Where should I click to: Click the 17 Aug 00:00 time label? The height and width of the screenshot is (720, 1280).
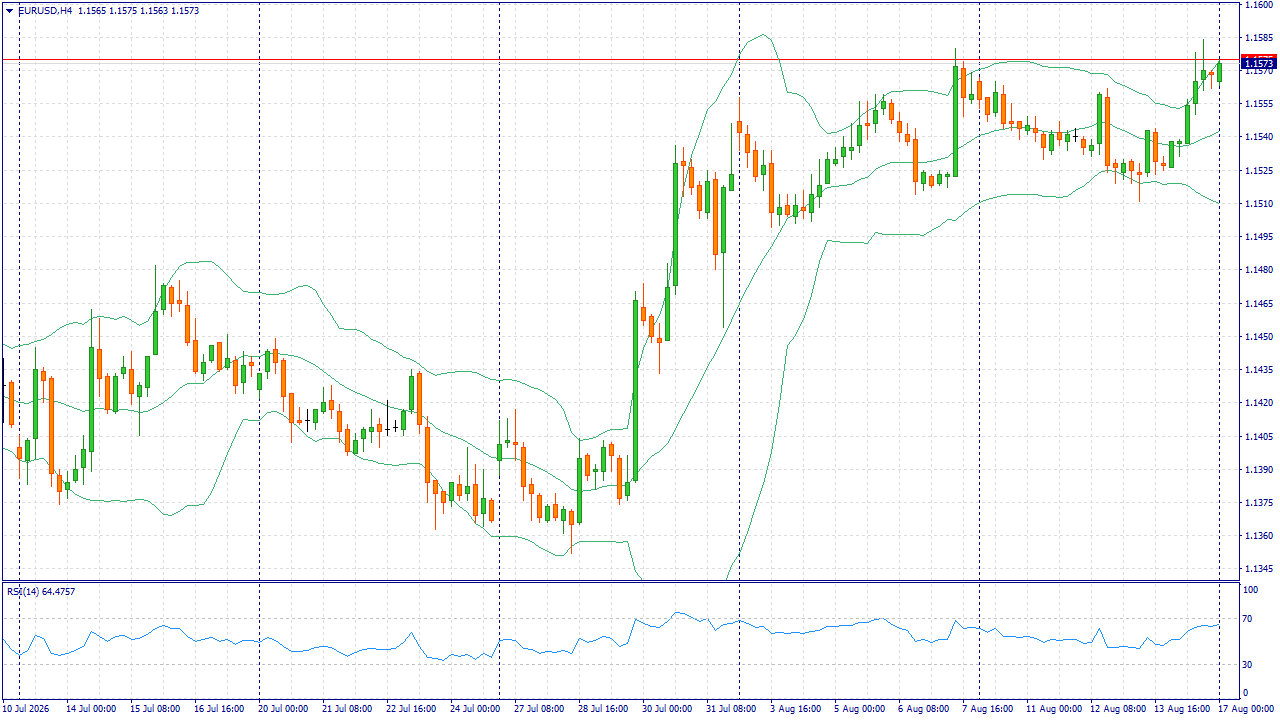pyautogui.click(x=1248, y=709)
